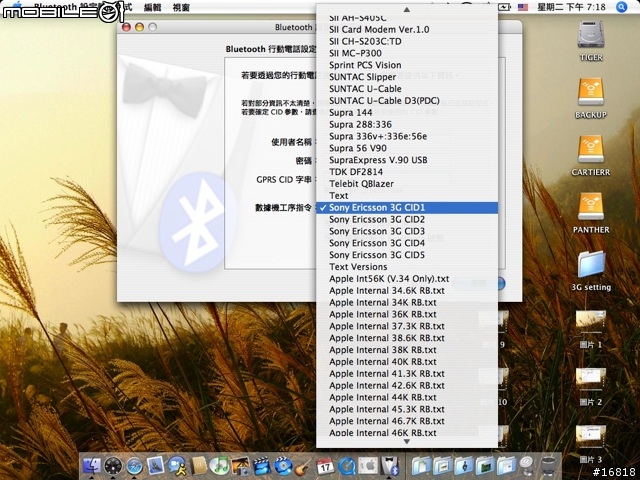Click the battery status menu bar icon
Image resolution: width=640 pixels, height=480 pixels.
pyautogui.click(x=504, y=7)
